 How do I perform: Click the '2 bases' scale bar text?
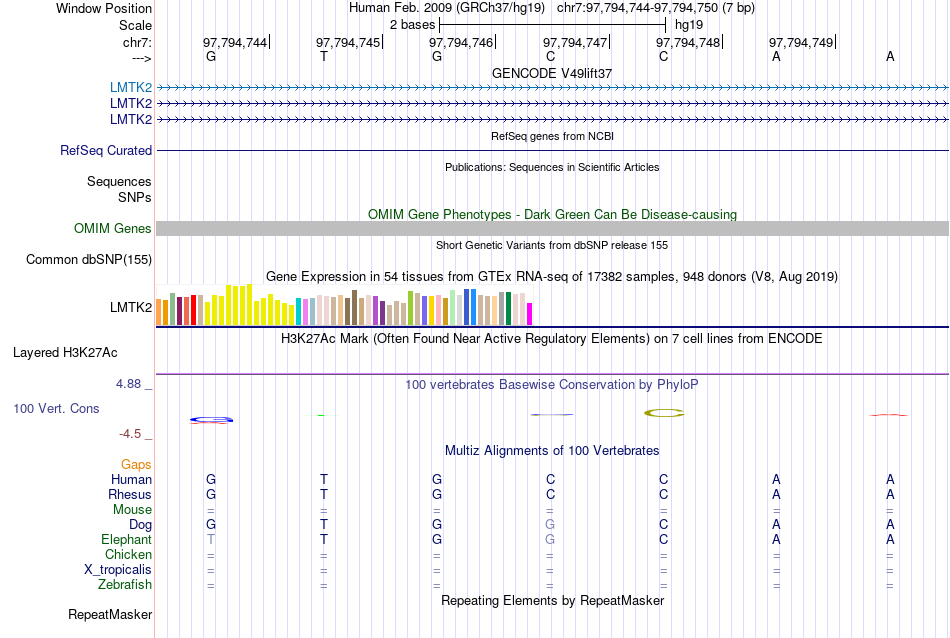(x=412, y=25)
